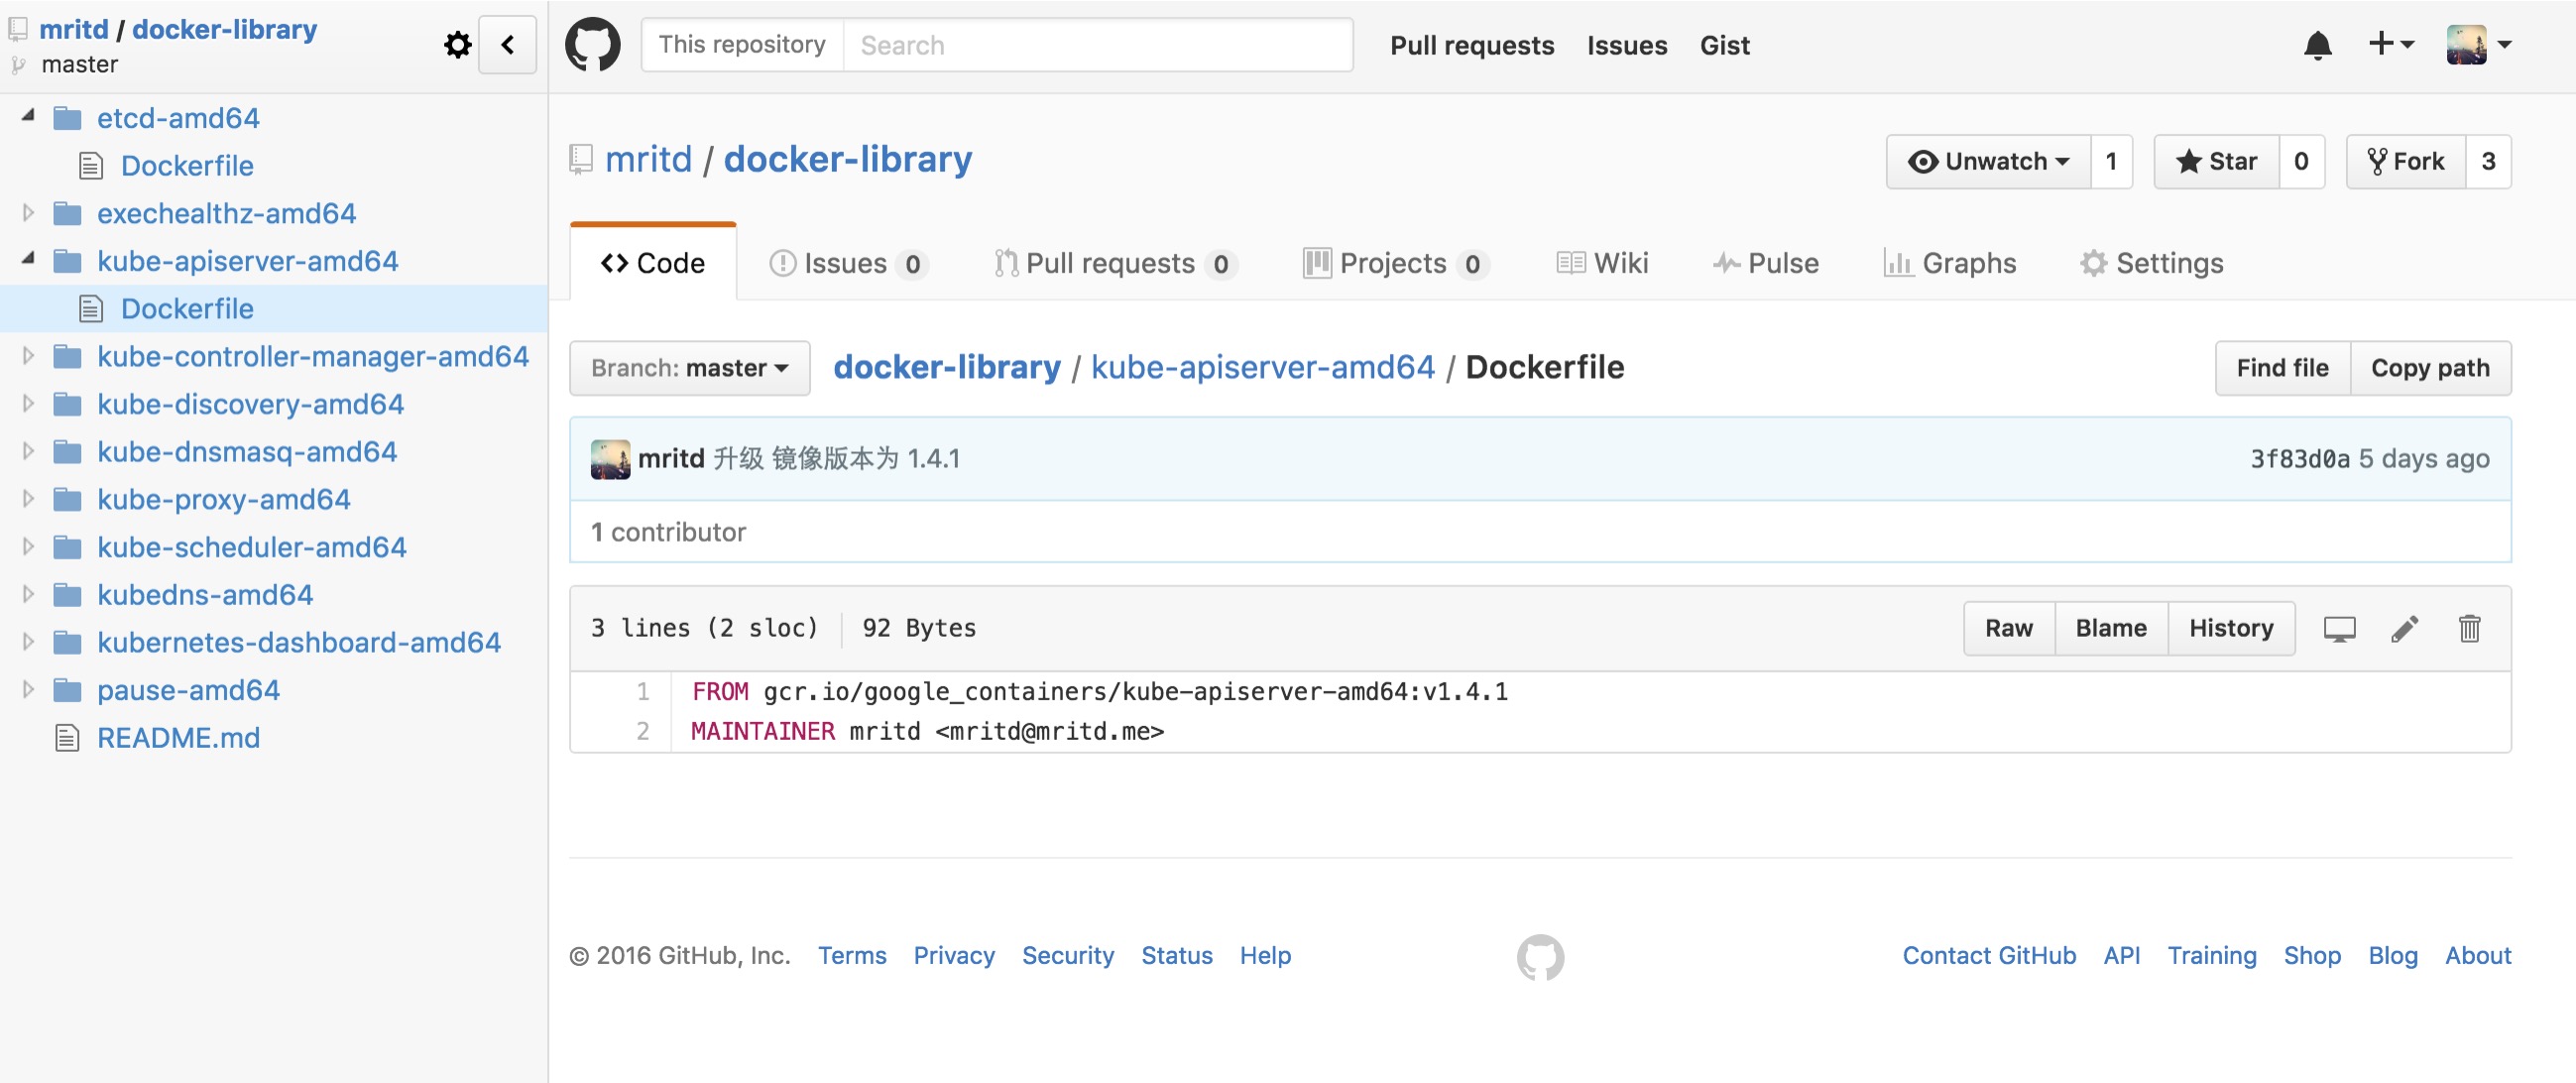View file History button
The height and width of the screenshot is (1083, 2576).
click(2231, 629)
